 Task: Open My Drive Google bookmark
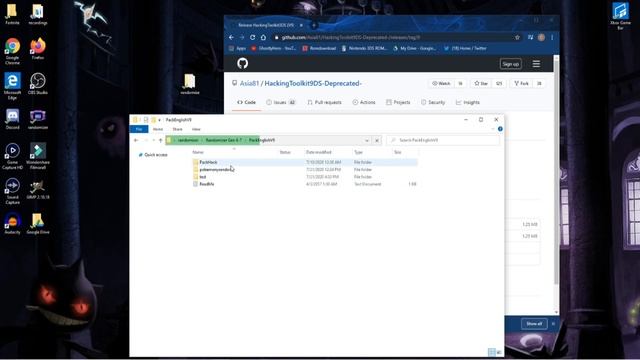coord(414,48)
